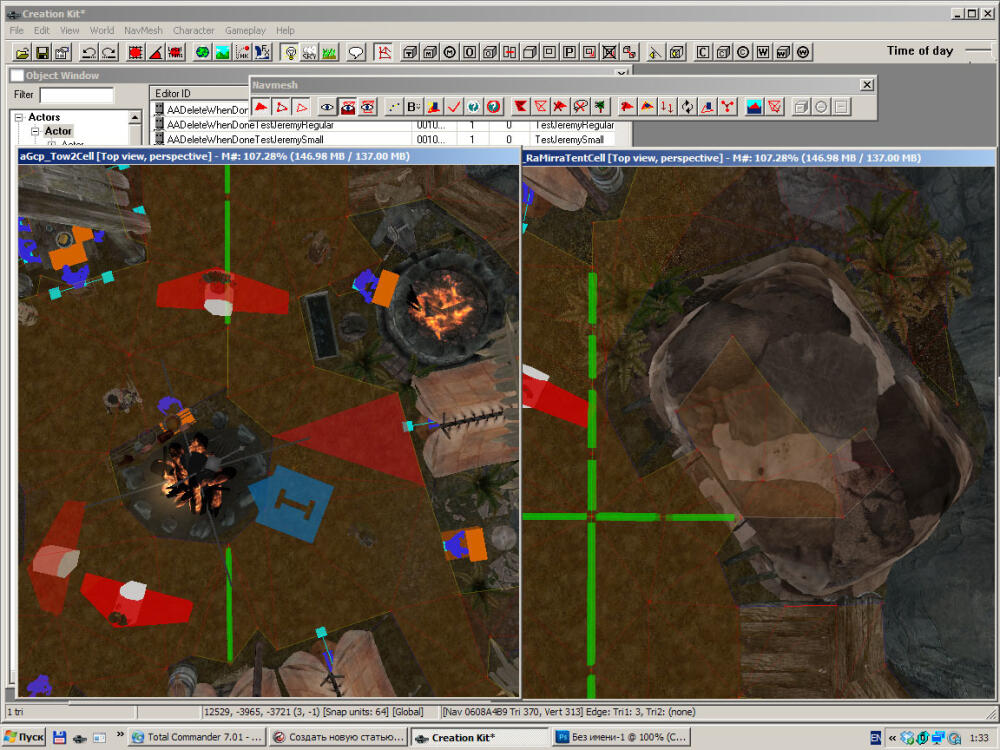This screenshot has height=750, width=1000.
Task: Open the NavMesh menu
Action: (143, 30)
